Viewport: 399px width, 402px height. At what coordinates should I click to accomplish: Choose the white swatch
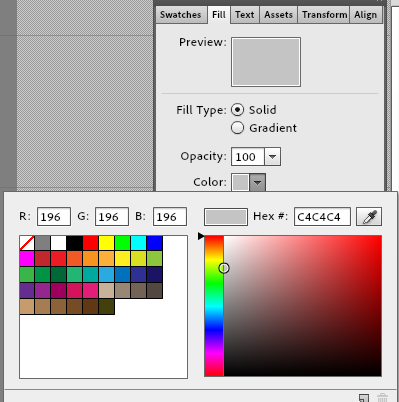[x=59, y=243]
